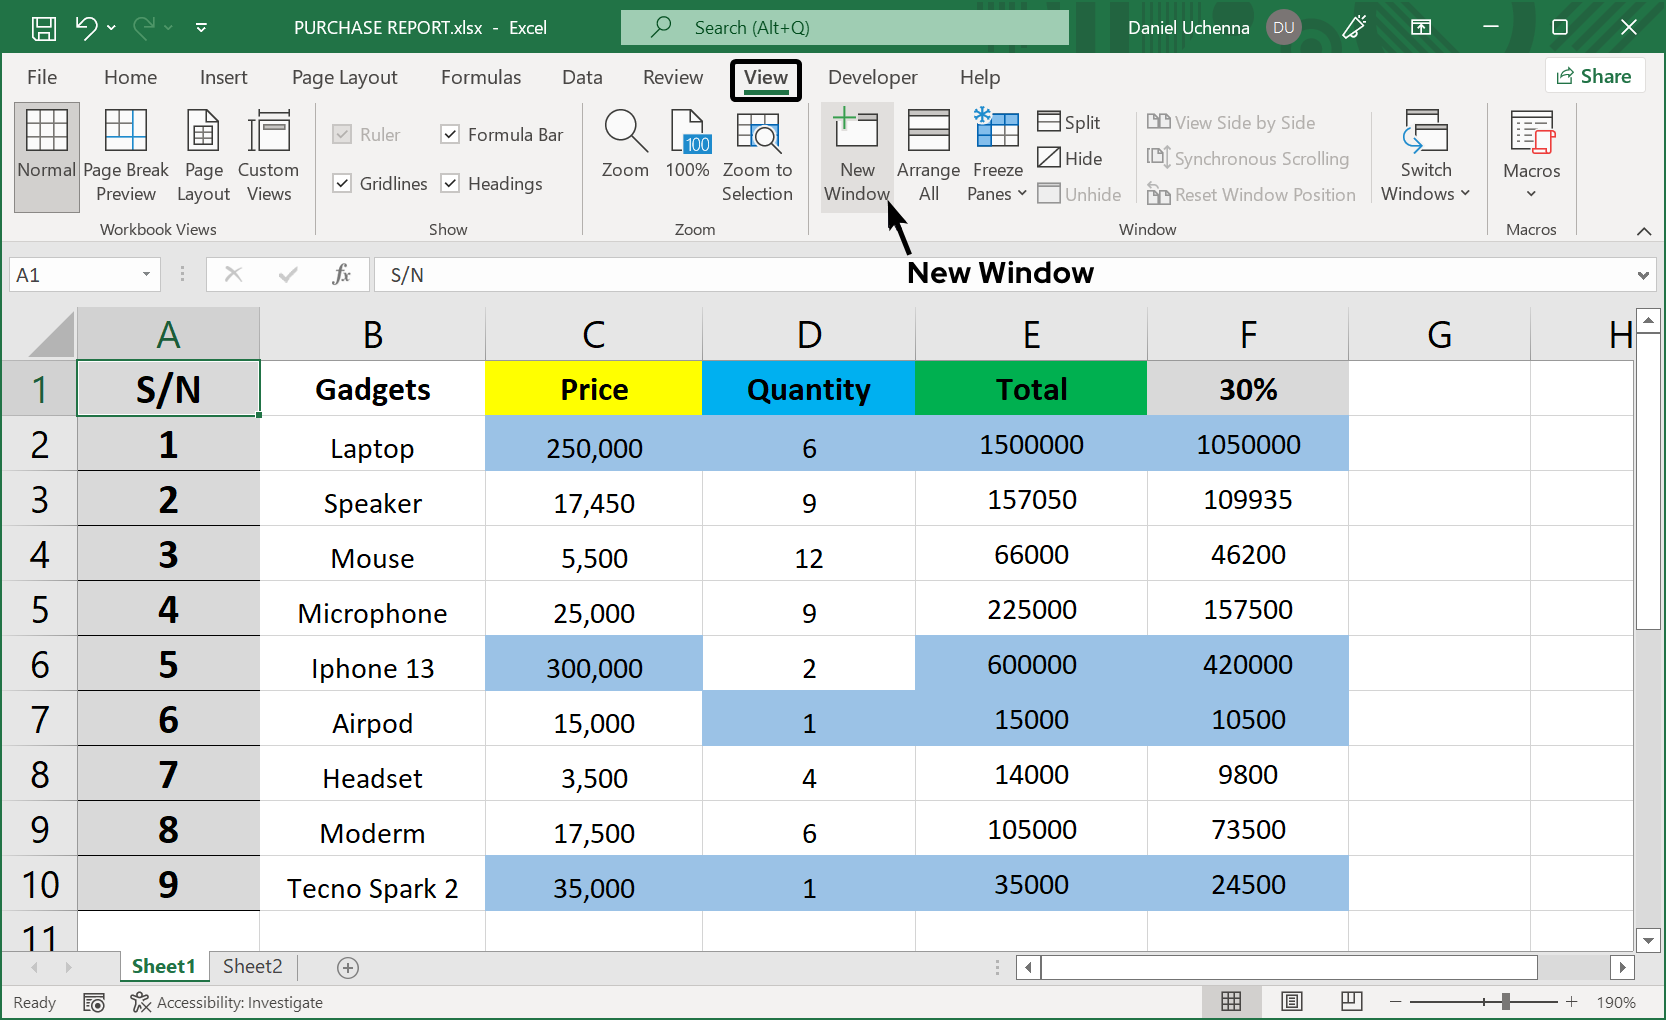Split the worksheet window
The image size is (1666, 1020).
(x=1068, y=121)
